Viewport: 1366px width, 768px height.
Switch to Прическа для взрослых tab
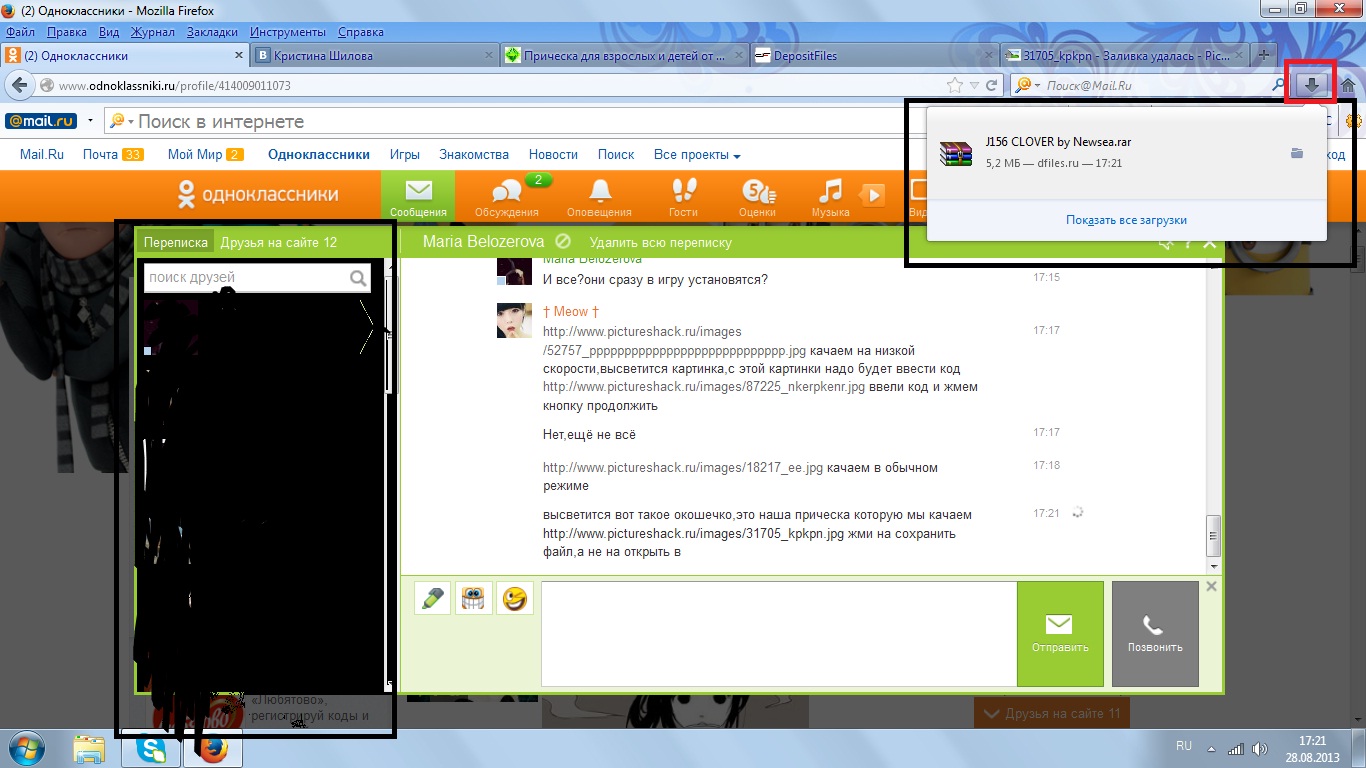(624, 56)
